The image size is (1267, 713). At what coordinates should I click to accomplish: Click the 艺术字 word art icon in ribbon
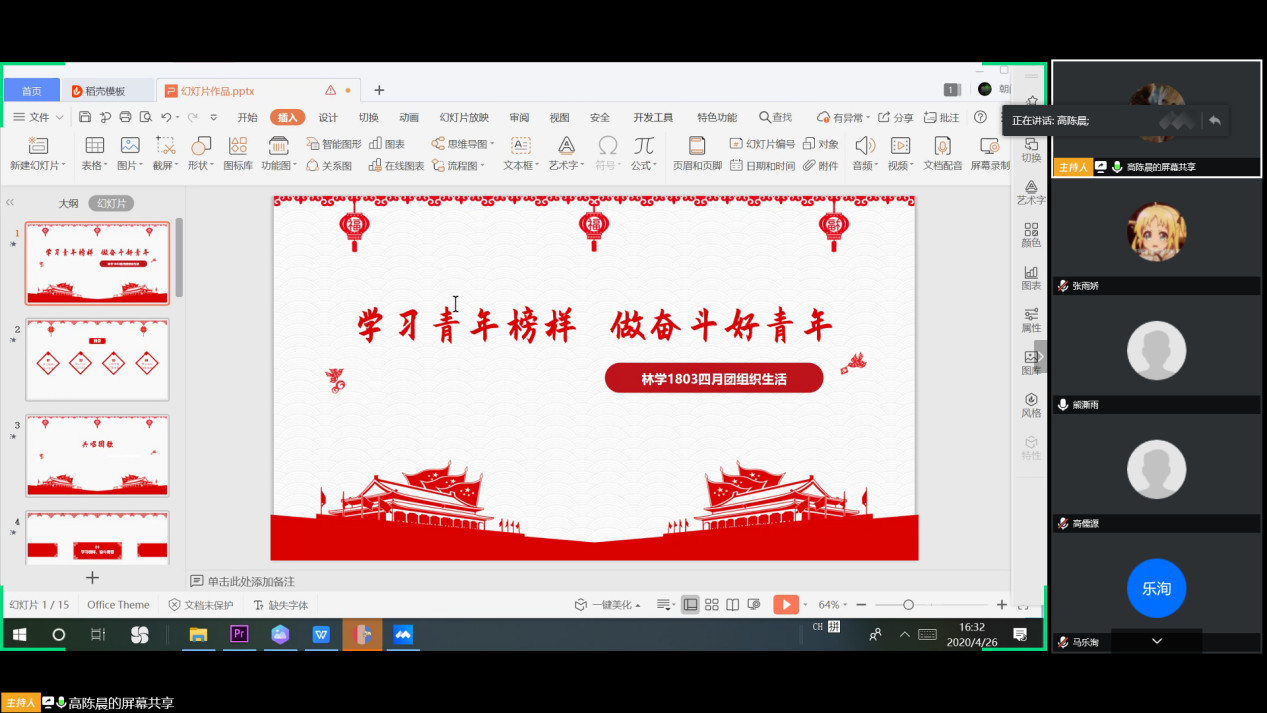(566, 146)
